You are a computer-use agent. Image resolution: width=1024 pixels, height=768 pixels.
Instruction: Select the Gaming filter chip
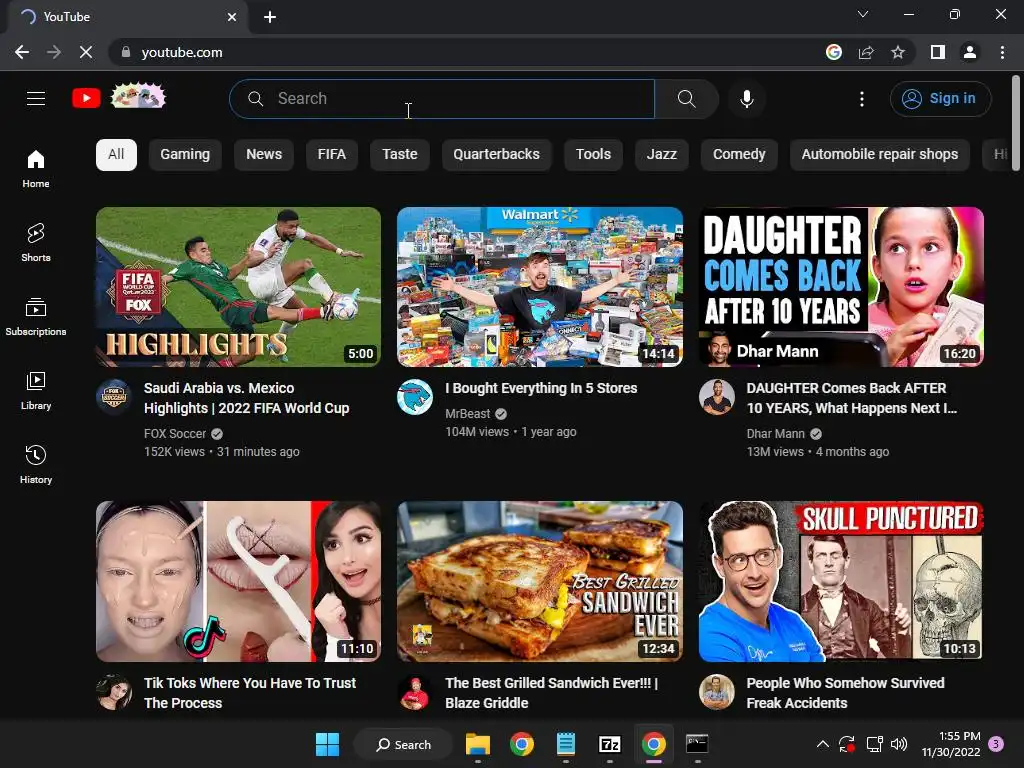[185, 155]
